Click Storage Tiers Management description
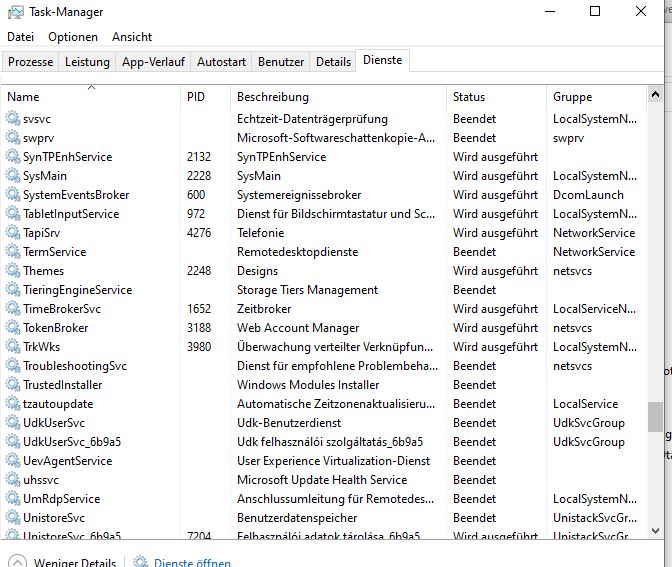Screen dimensions: 672x567 307,290
